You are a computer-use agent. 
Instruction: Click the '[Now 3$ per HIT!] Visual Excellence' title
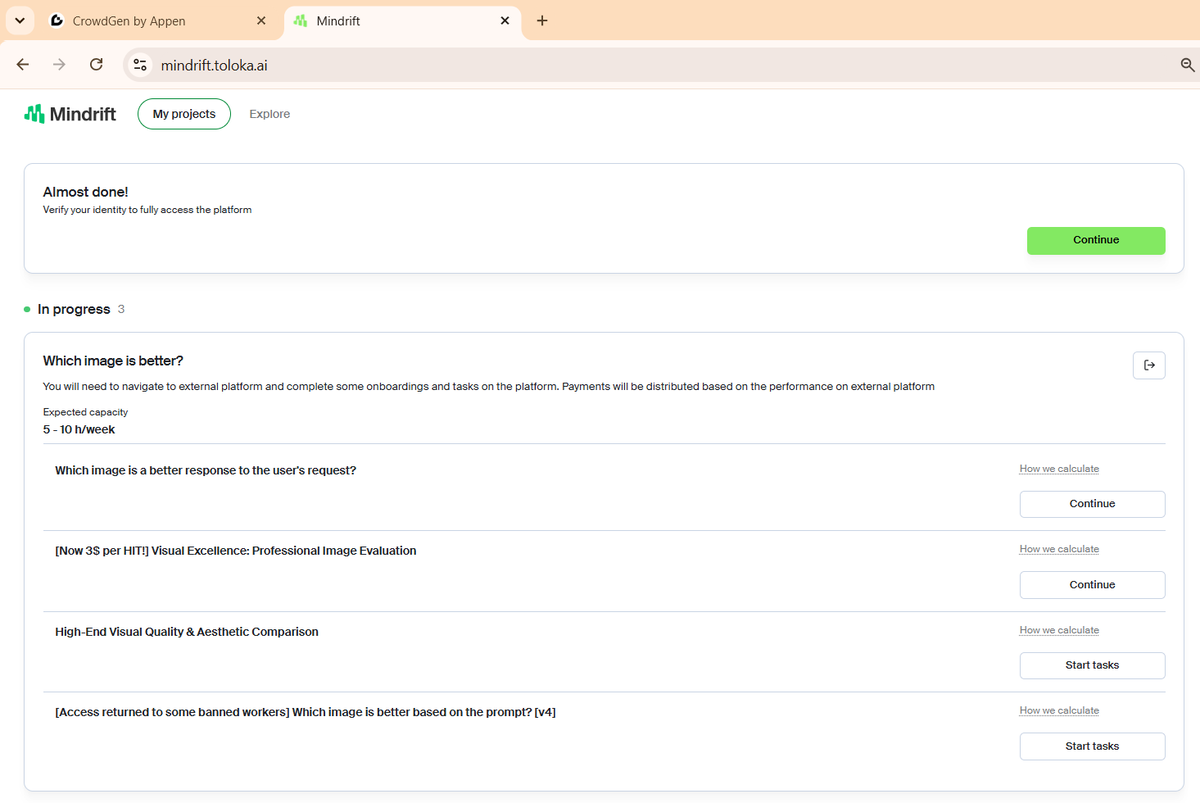click(236, 551)
